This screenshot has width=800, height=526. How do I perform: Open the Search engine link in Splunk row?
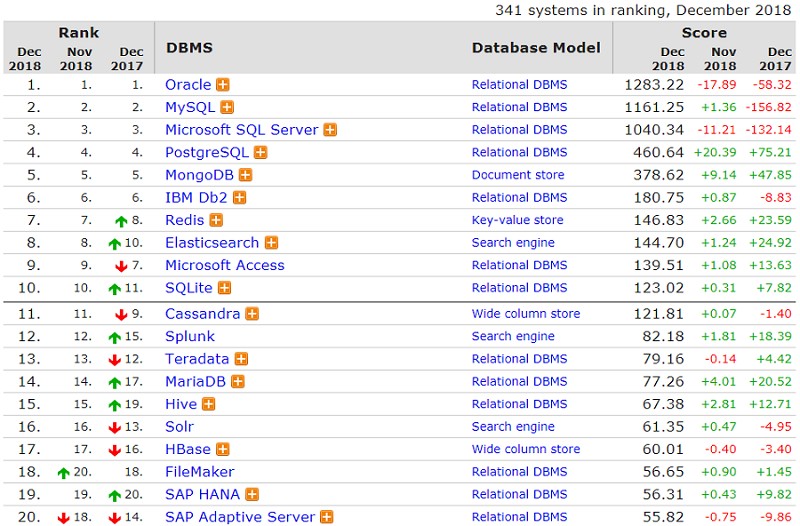pos(513,336)
